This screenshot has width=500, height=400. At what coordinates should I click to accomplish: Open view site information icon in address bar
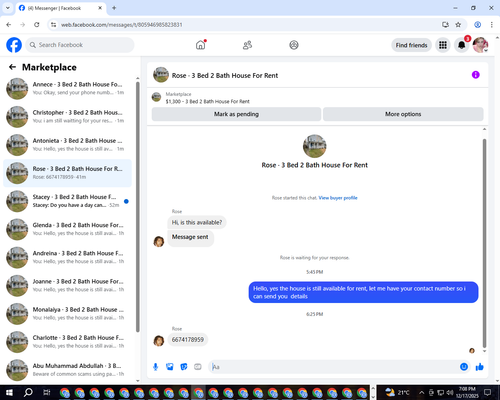[x=53, y=25]
